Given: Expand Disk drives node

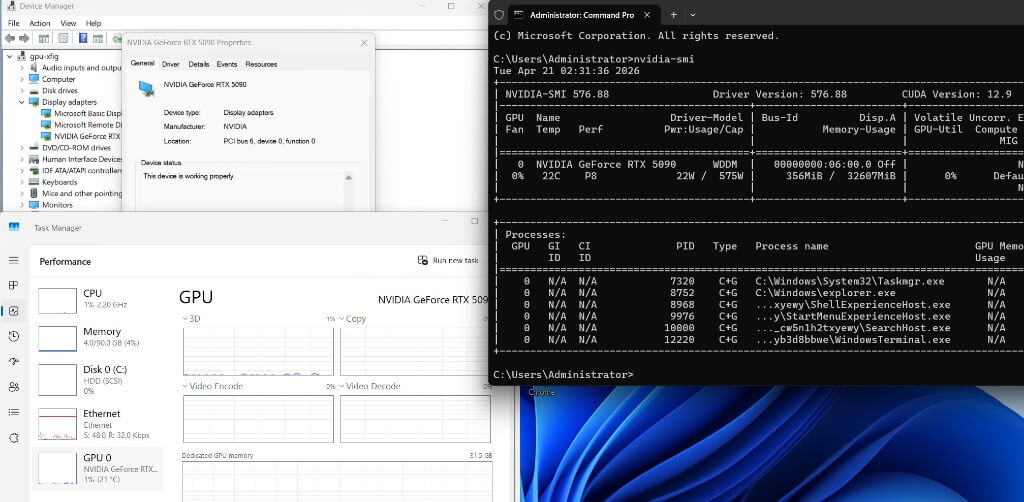Looking at the screenshot, I should click(x=22, y=90).
